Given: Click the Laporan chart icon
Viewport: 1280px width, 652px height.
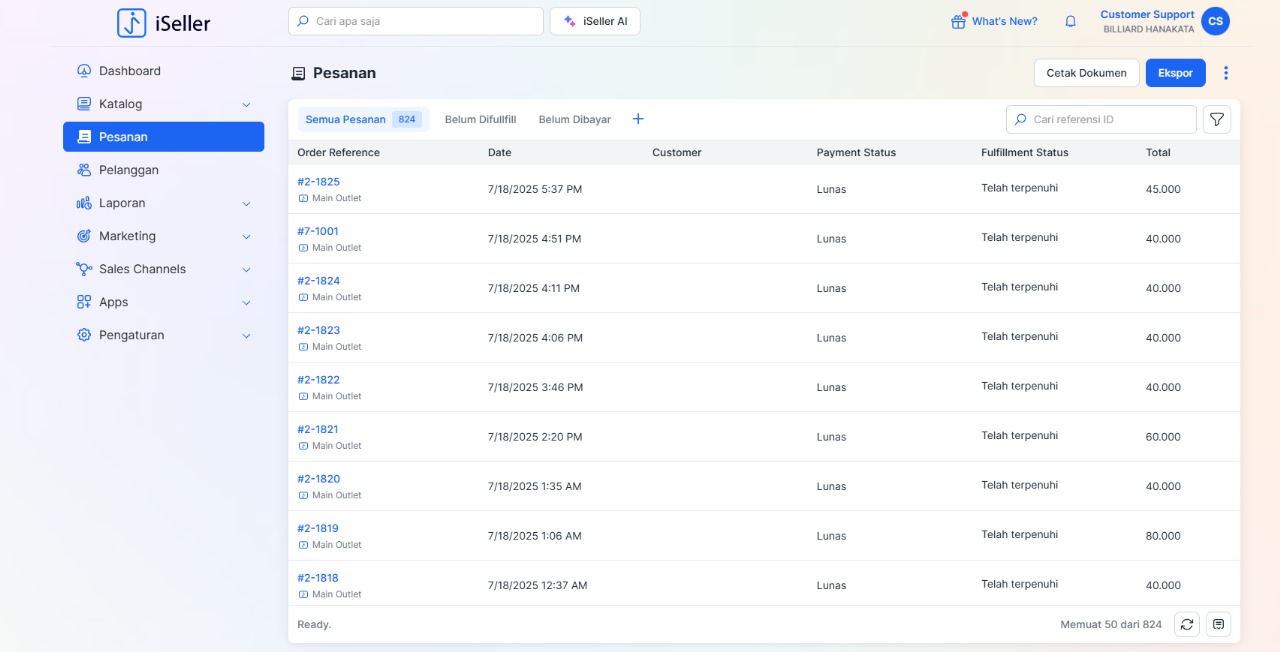Looking at the screenshot, I should point(84,203).
